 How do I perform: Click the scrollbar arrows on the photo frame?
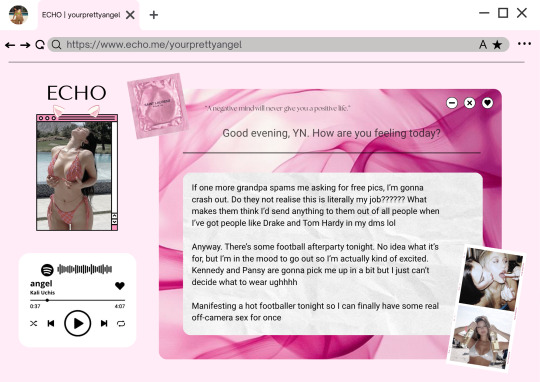coord(115,218)
